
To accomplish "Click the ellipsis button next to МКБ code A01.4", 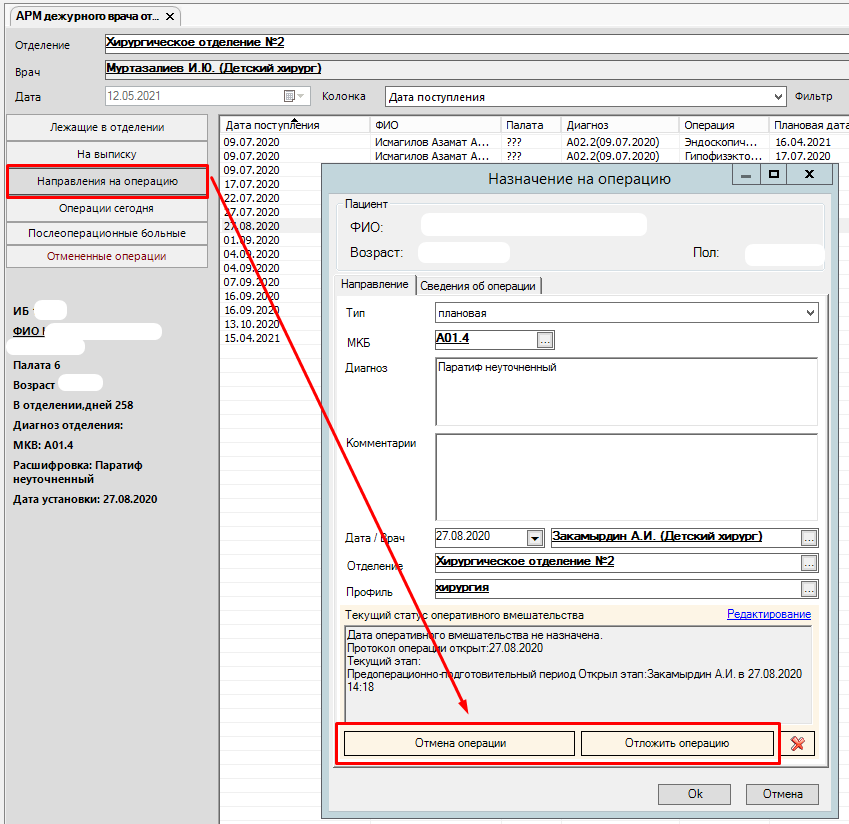I will point(545,340).
